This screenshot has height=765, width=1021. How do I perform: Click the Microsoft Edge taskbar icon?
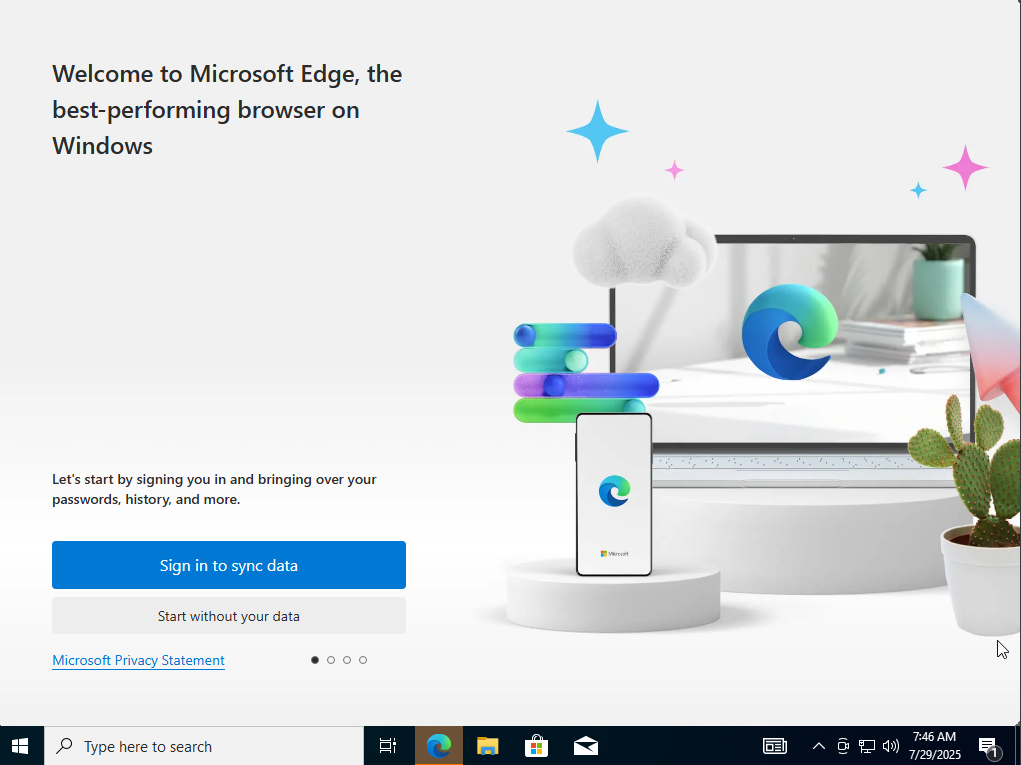coord(438,746)
